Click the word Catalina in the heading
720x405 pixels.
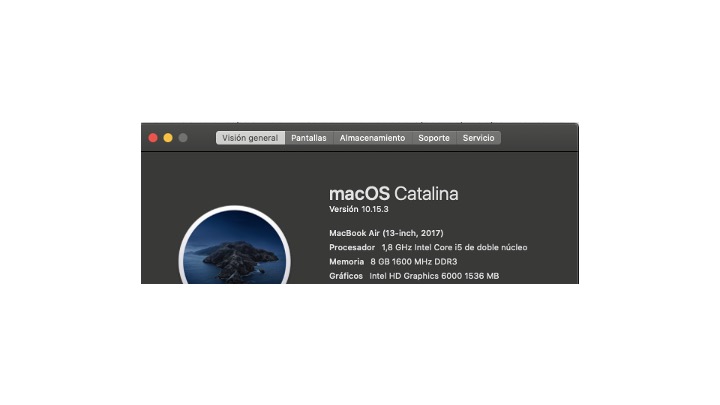pyautogui.click(x=426, y=194)
